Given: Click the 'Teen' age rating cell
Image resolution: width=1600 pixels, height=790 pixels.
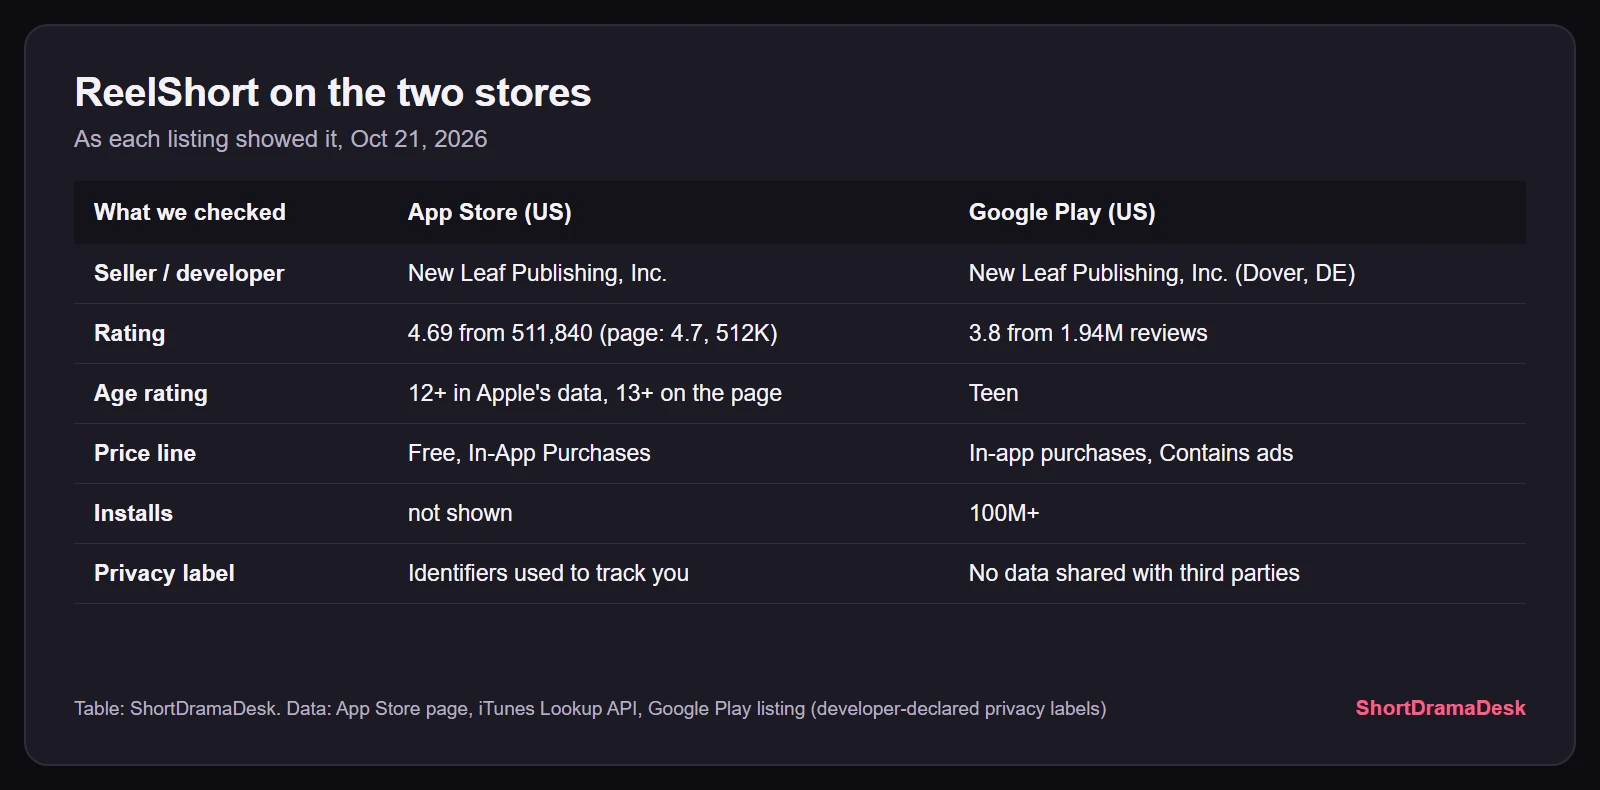Looking at the screenshot, I should pos(994,393).
